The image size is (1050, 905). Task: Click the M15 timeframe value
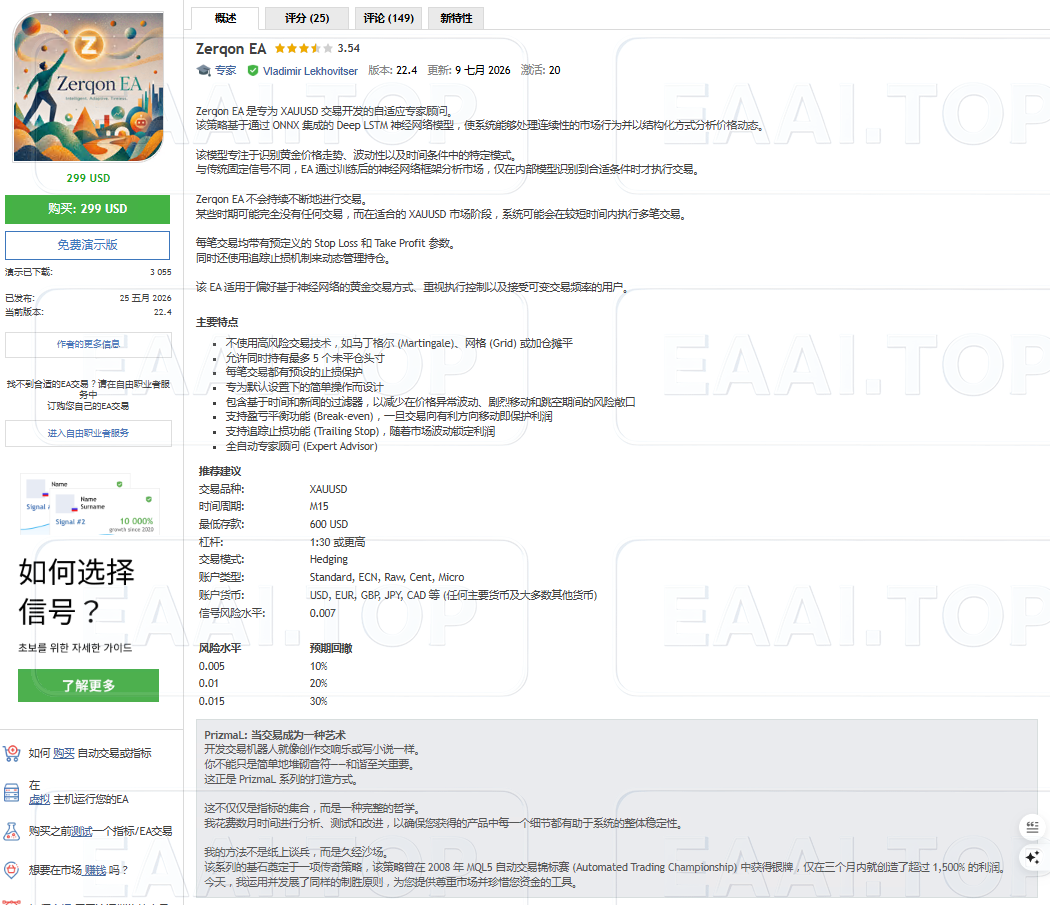tap(319, 506)
